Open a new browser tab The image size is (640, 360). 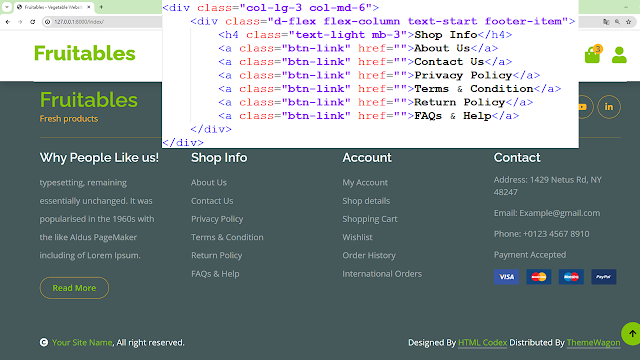(101, 7)
